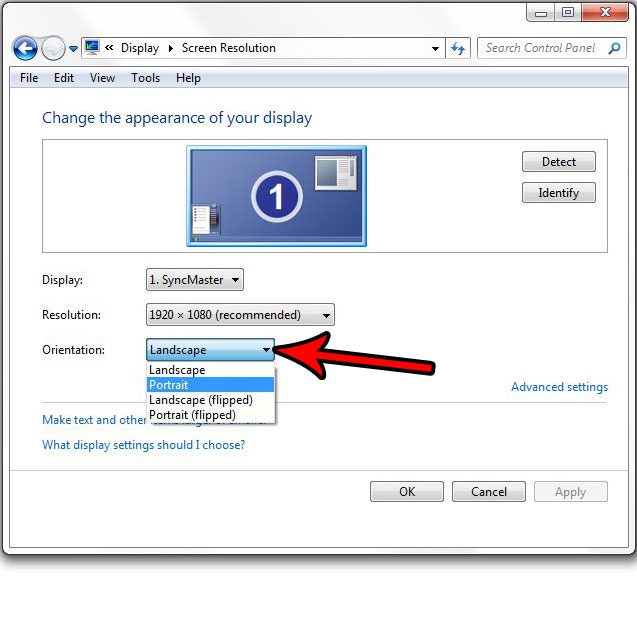Viewport: 637px width, 636px height.
Task: Choose Landscape in the orientation list
Action: 210,370
